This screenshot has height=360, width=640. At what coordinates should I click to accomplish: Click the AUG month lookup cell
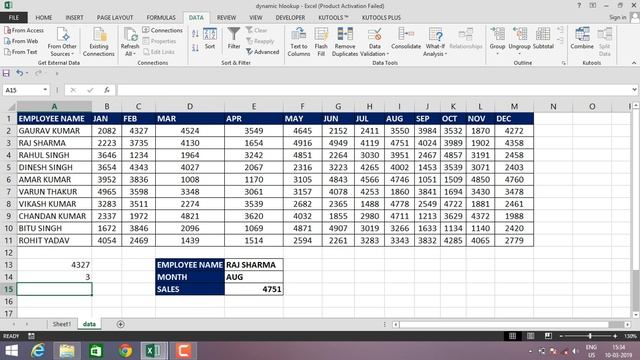(254, 277)
